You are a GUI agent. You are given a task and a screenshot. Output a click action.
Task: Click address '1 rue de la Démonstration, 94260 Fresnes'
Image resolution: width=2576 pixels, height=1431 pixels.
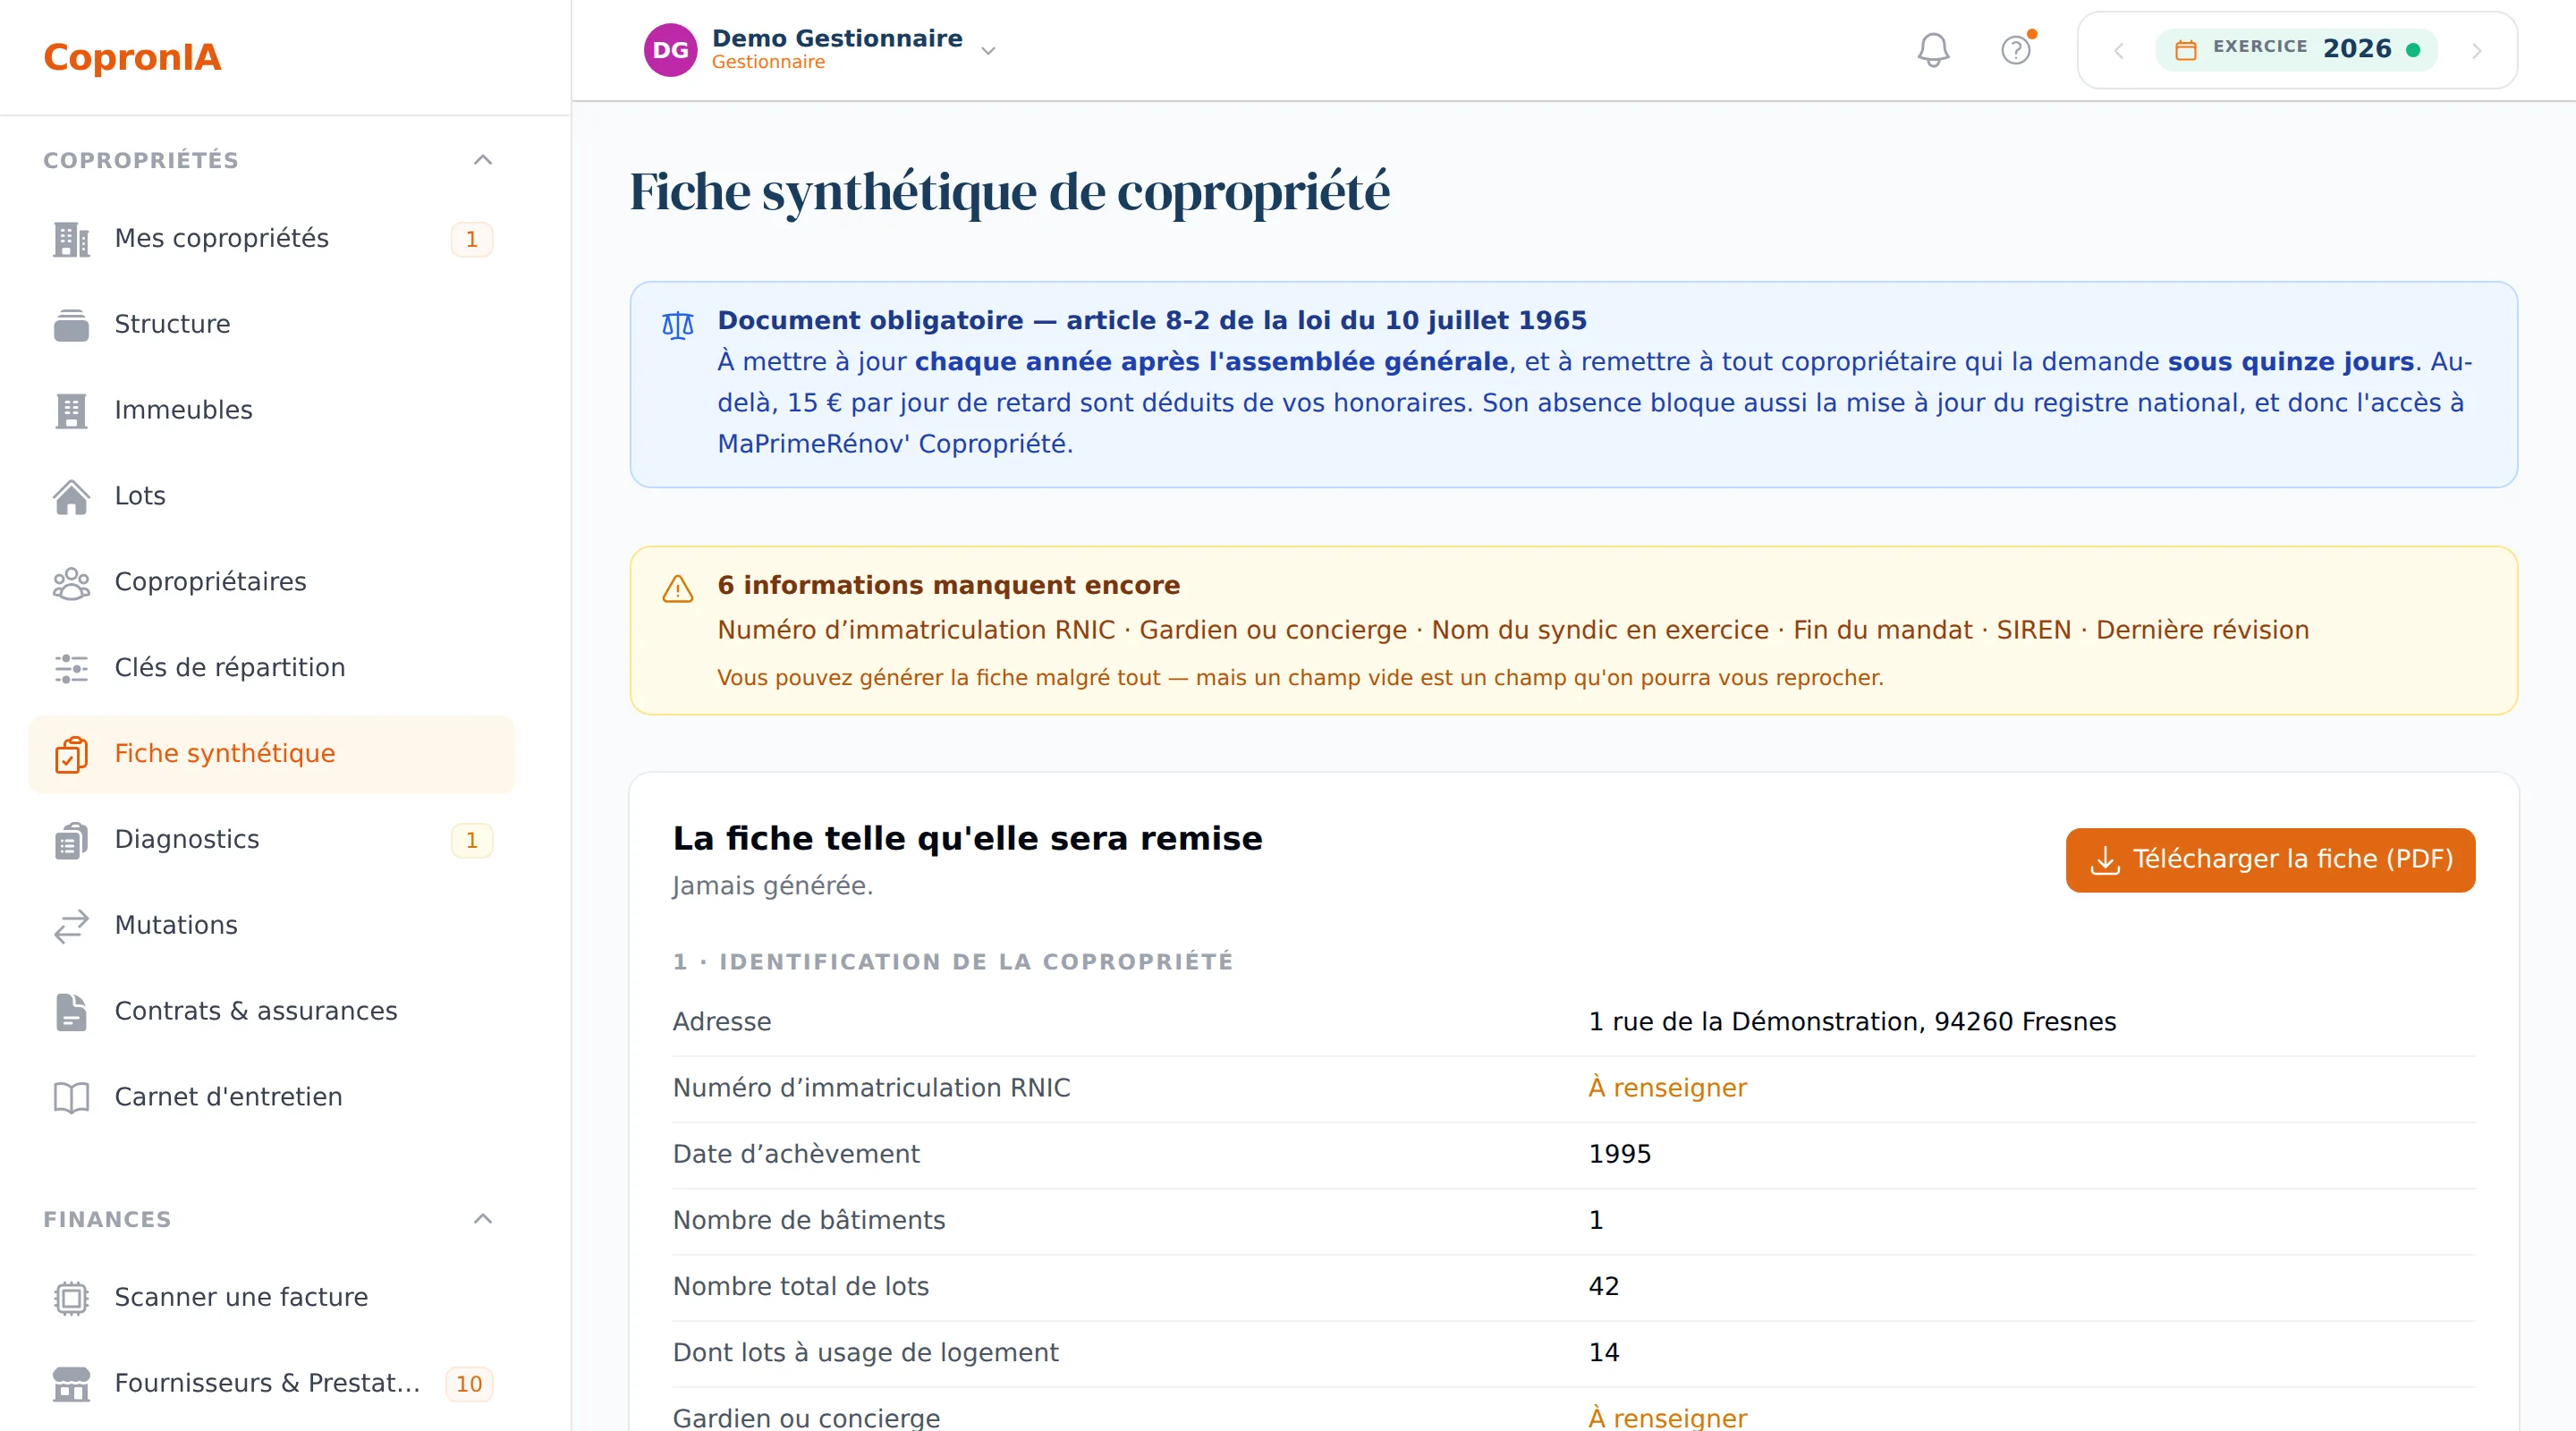click(x=1852, y=1022)
